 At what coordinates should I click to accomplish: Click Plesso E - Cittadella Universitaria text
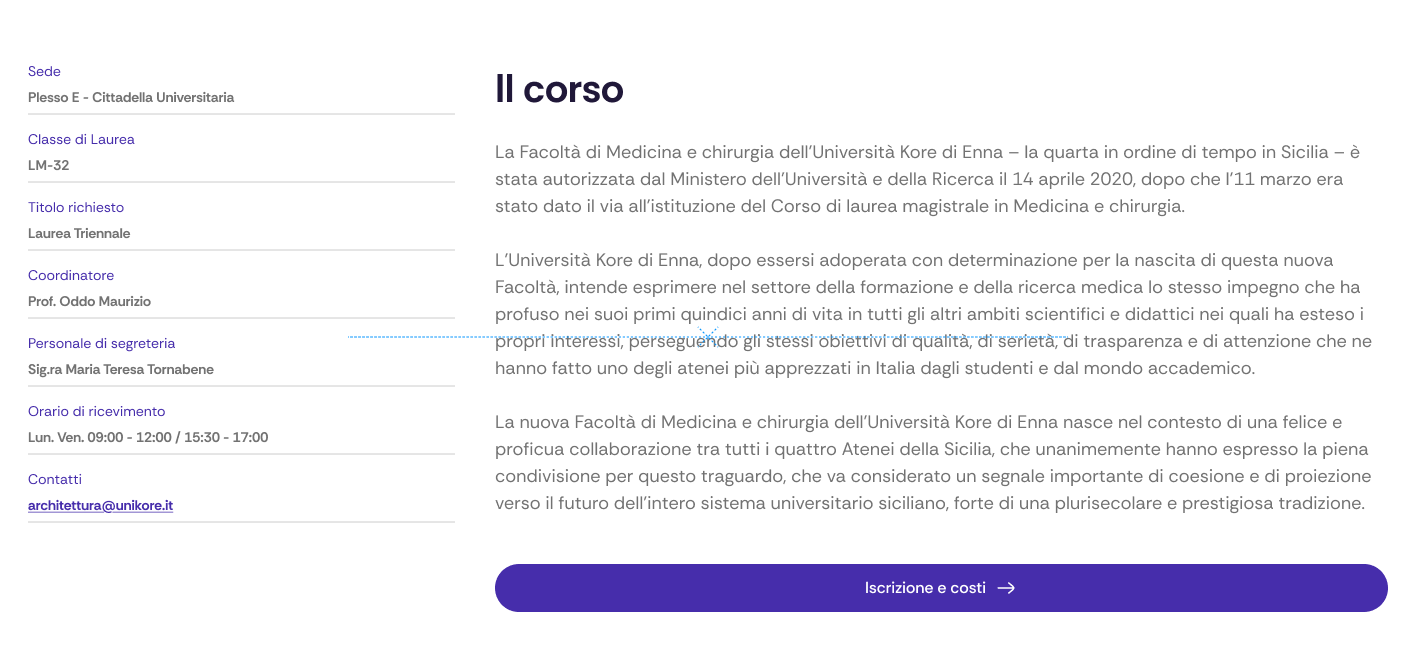131,98
